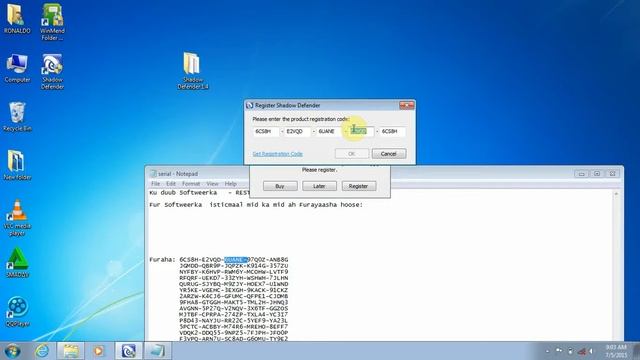Click the Buy button

[x=280, y=186]
